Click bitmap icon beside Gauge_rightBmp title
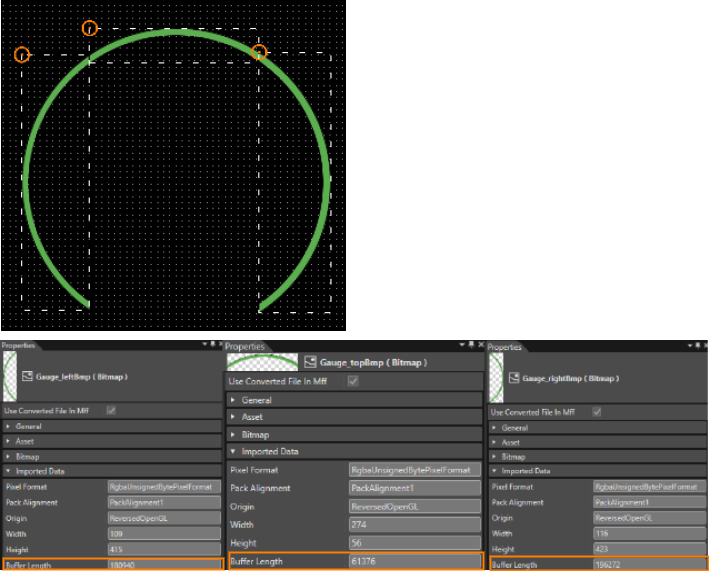Image resolution: width=709 pixels, height=571 pixels. click(x=514, y=378)
